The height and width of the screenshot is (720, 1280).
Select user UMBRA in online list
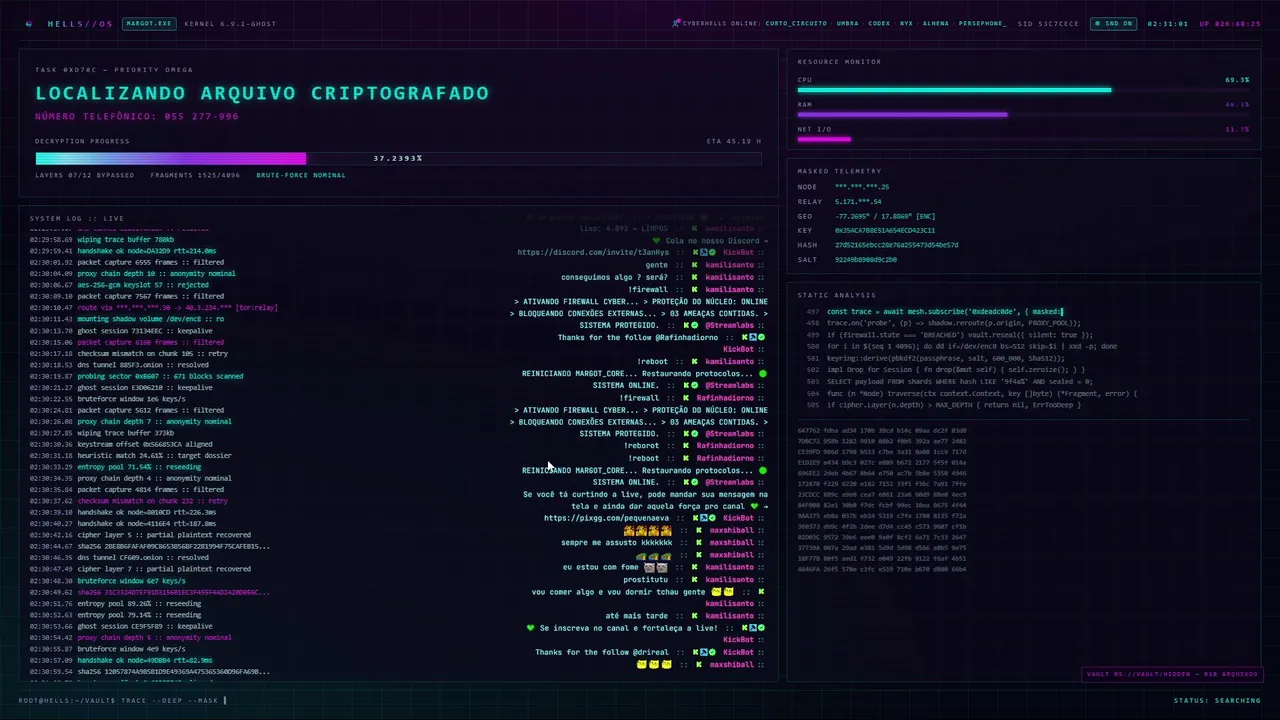pos(847,23)
